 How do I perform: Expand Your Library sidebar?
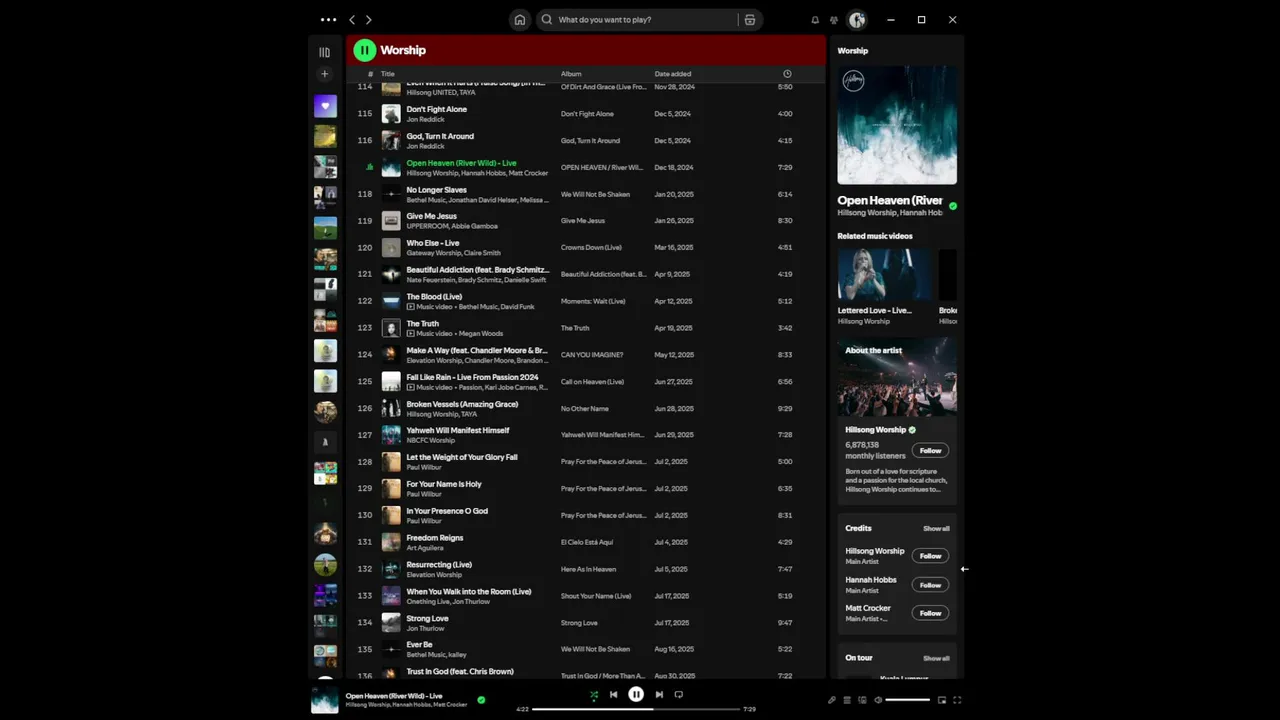(x=324, y=52)
